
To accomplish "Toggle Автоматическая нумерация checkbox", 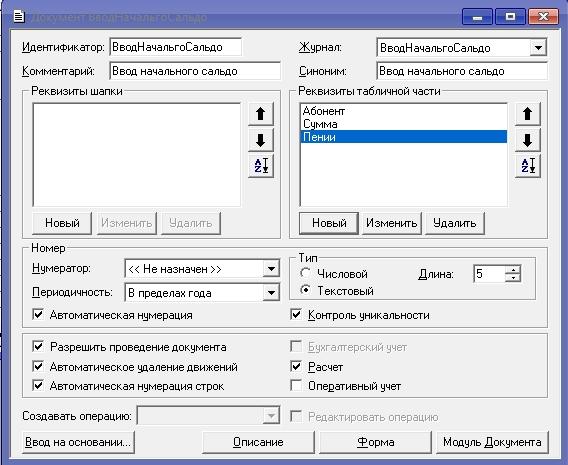I will tap(38, 314).
